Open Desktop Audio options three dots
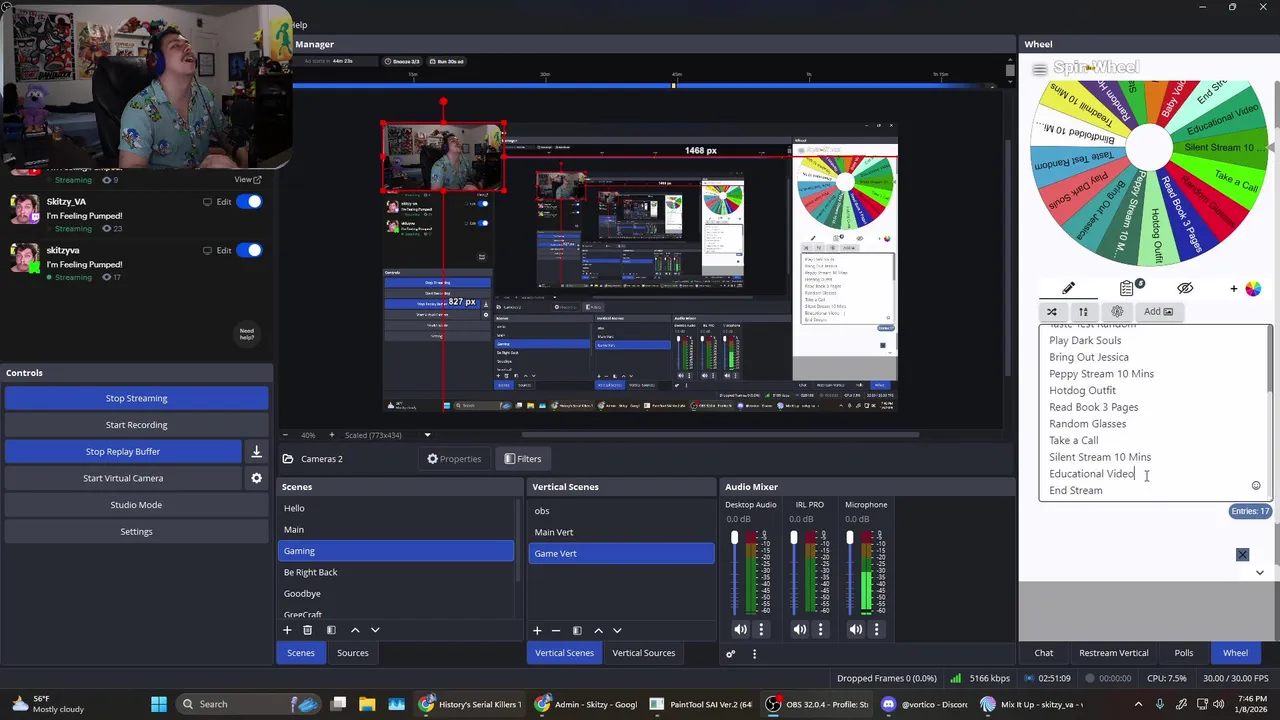 pos(761,629)
